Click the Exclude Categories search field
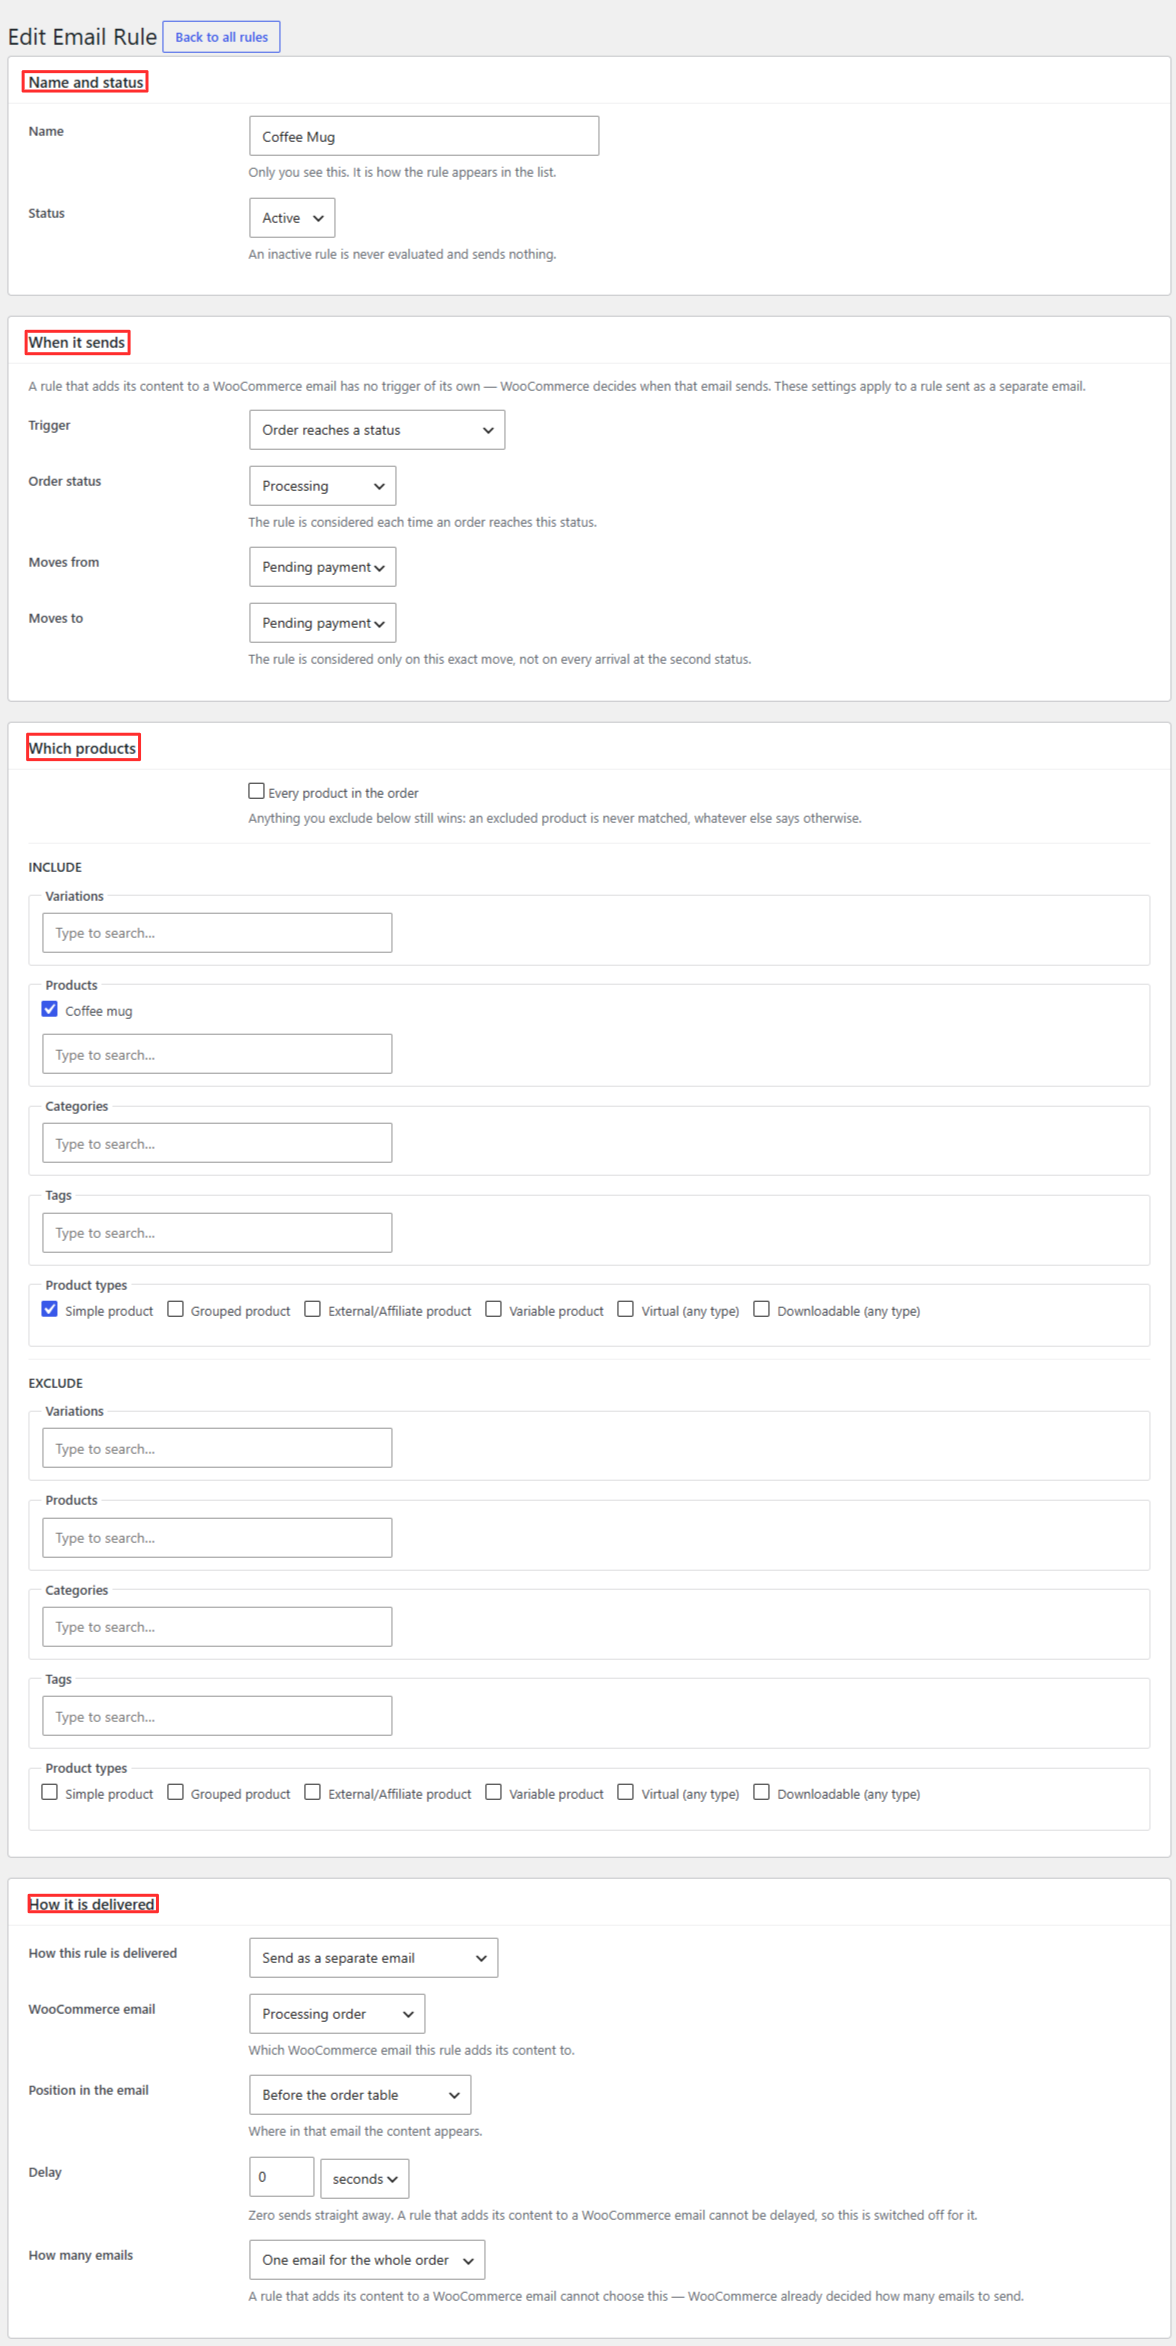The height and width of the screenshot is (2346, 1176). tap(217, 1627)
